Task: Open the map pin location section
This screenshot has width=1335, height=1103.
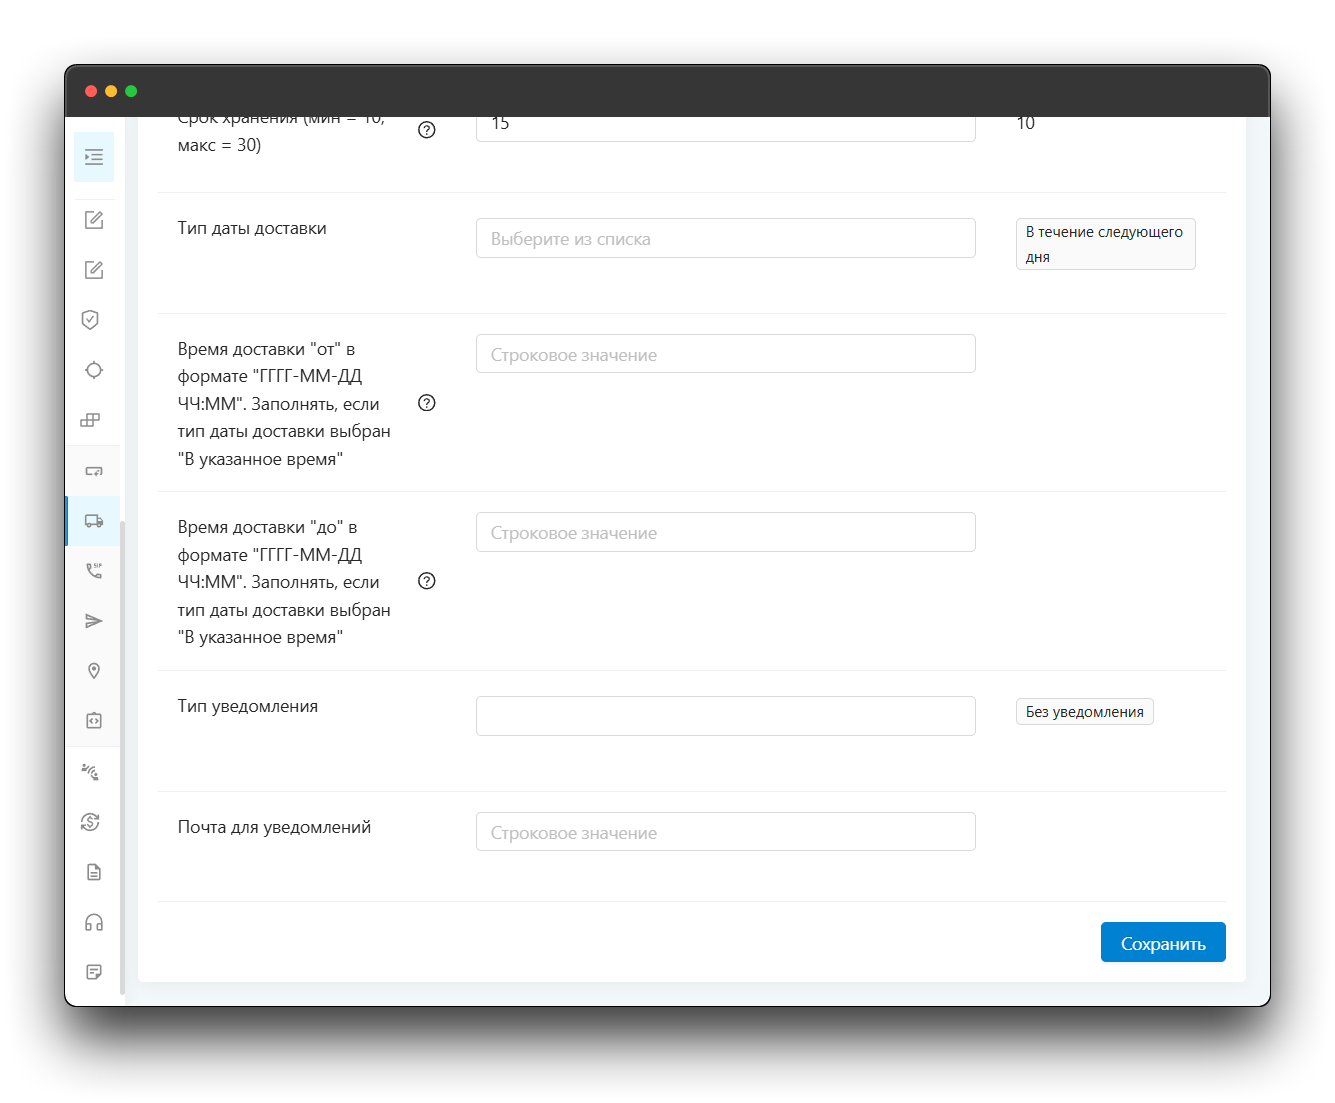Action: click(x=94, y=671)
